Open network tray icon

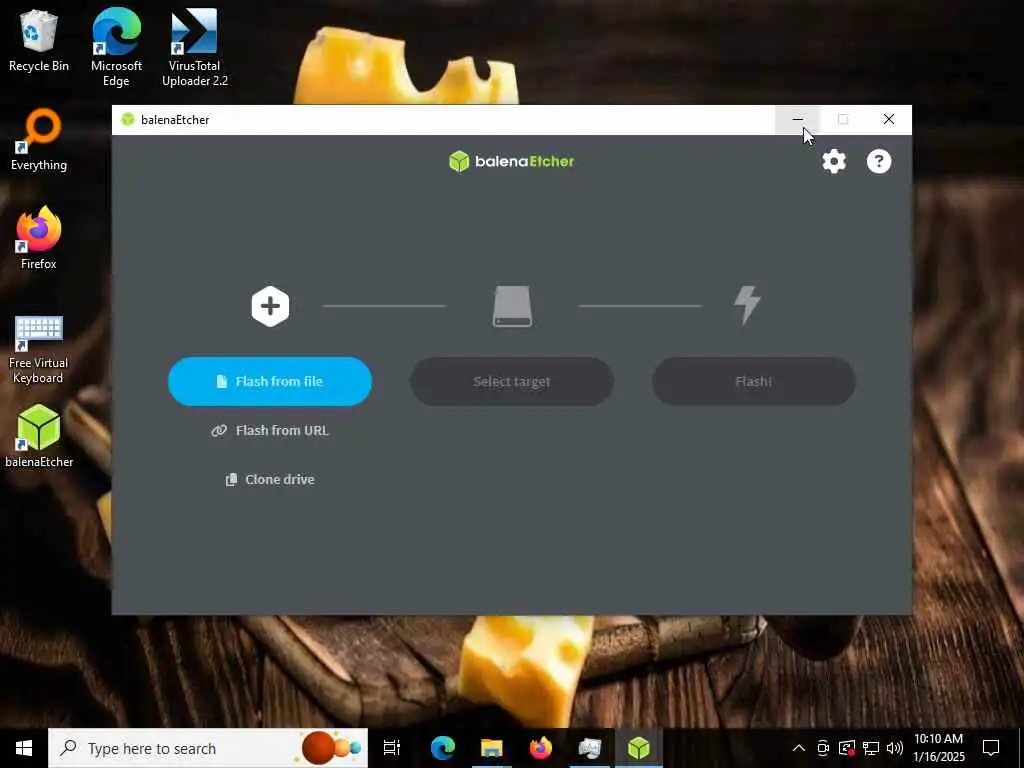[871, 748]
